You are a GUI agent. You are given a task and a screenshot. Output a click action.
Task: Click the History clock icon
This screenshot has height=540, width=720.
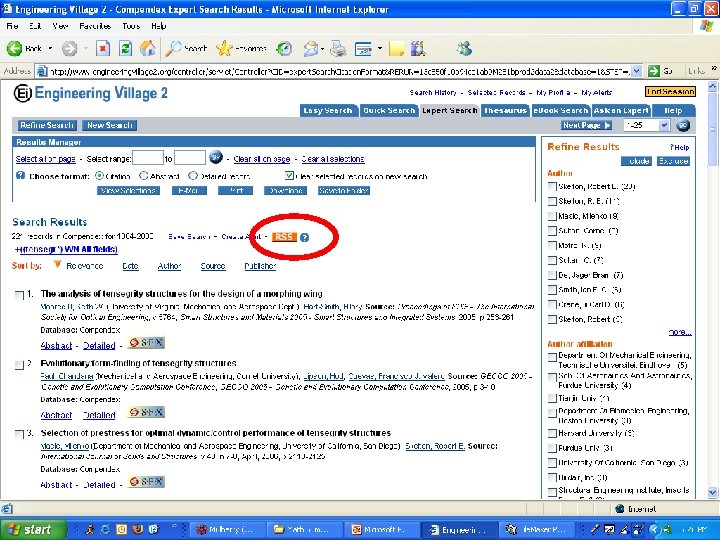[285, 48]
